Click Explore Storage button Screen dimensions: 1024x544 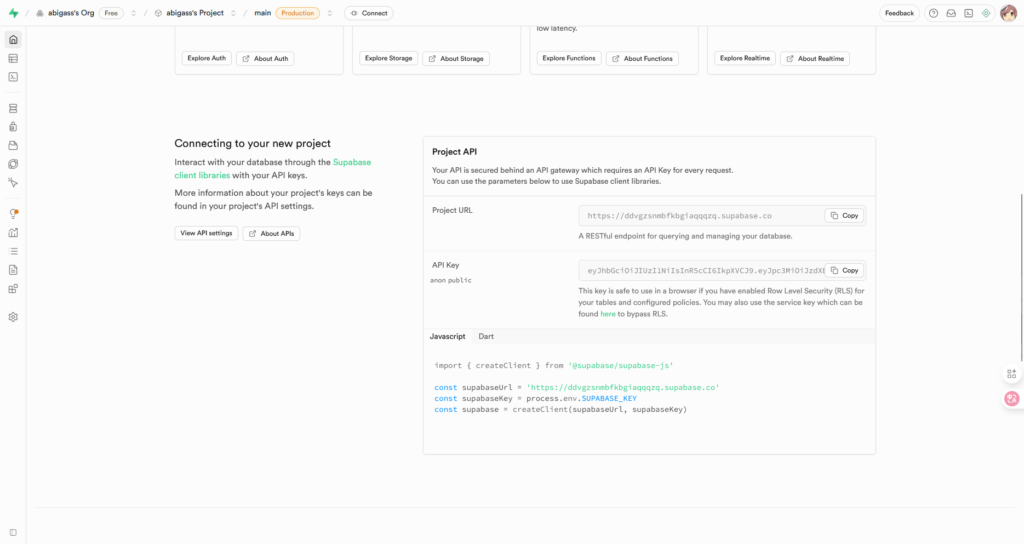pyautogui.click(x=389, y=58)
